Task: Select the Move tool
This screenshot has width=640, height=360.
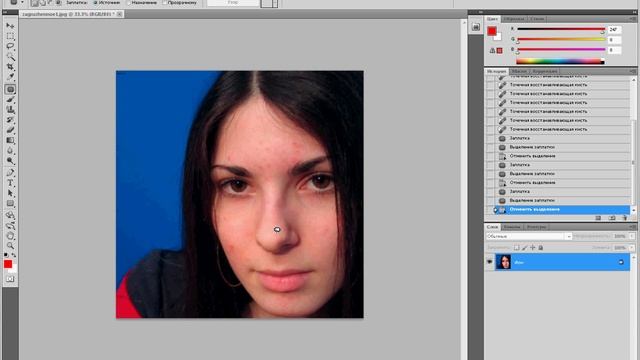Action: [10, 26]
